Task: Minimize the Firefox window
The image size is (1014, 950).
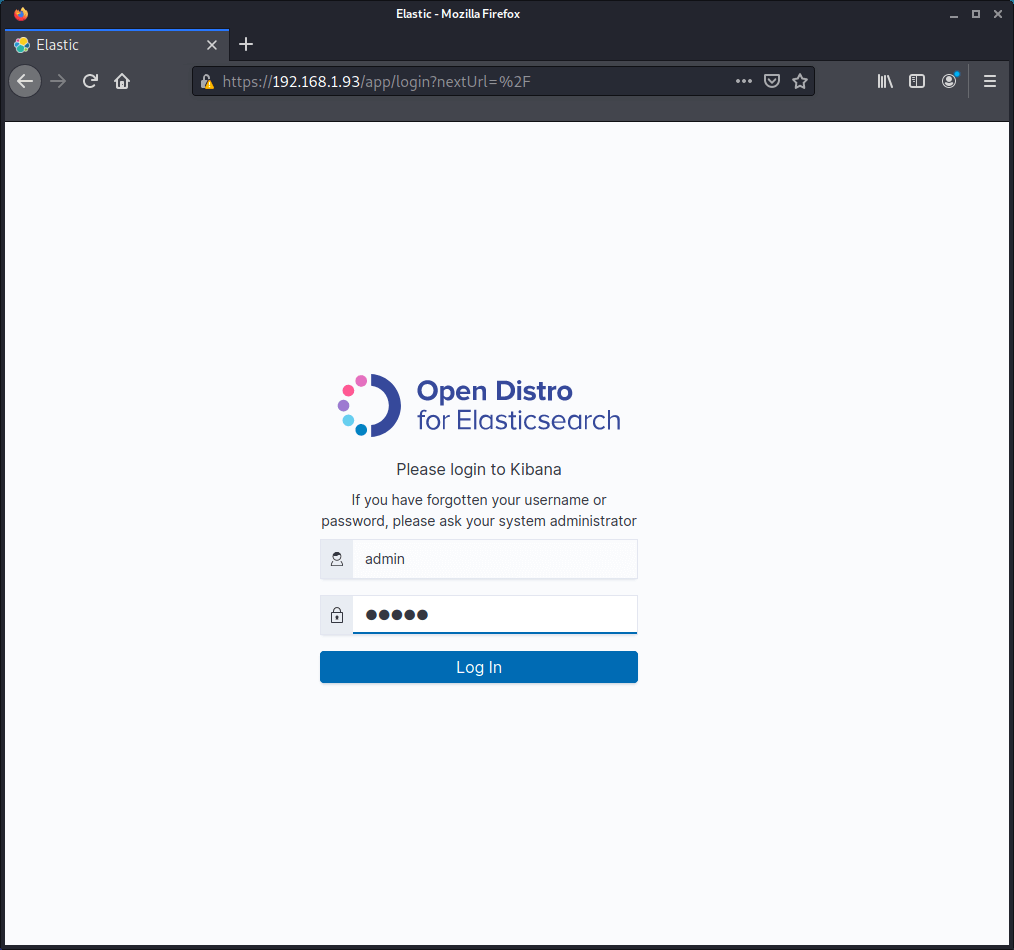Action: click(953, 14)
